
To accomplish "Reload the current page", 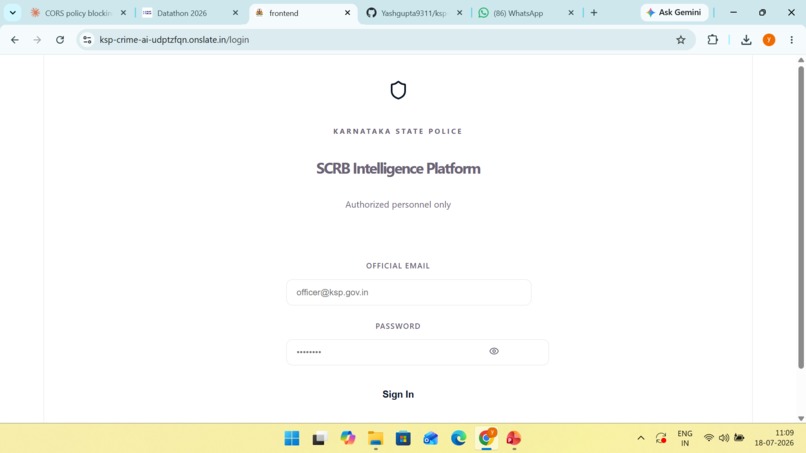I will [x=60, y=40].
